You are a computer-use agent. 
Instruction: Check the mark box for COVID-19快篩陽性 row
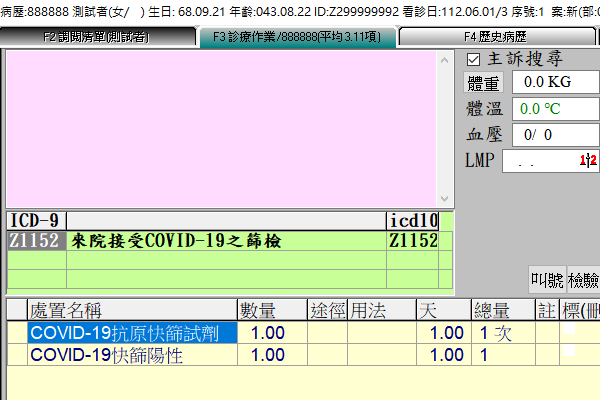coord(569,352)
